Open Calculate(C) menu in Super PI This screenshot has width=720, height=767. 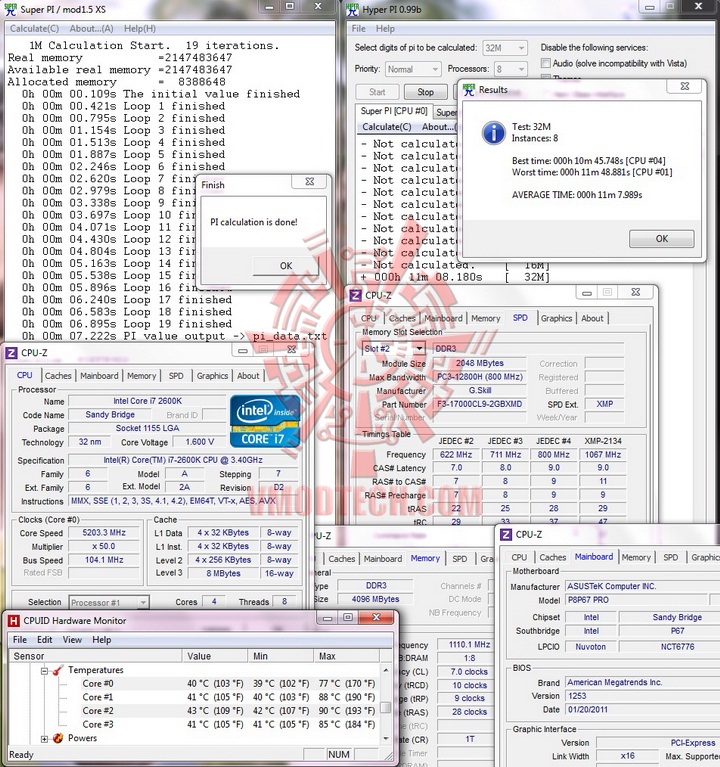click(34, 29)
